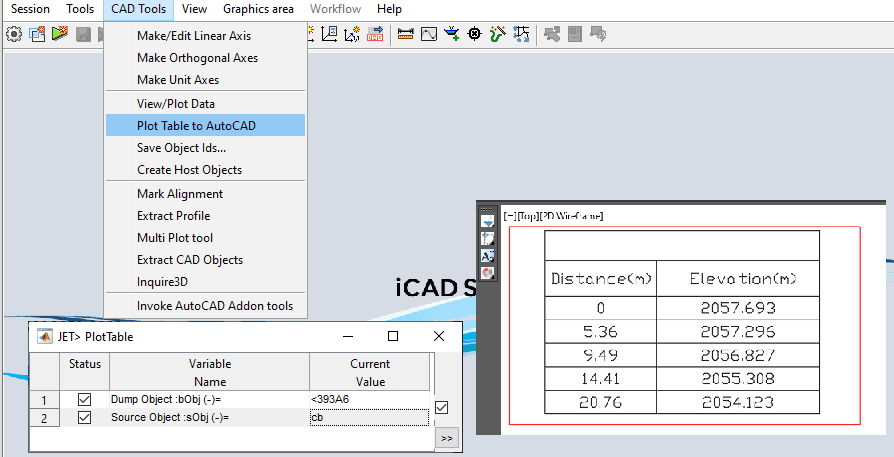894x457 pixels.
Task: Open the Graphics area menu
Action: [258, 9]
